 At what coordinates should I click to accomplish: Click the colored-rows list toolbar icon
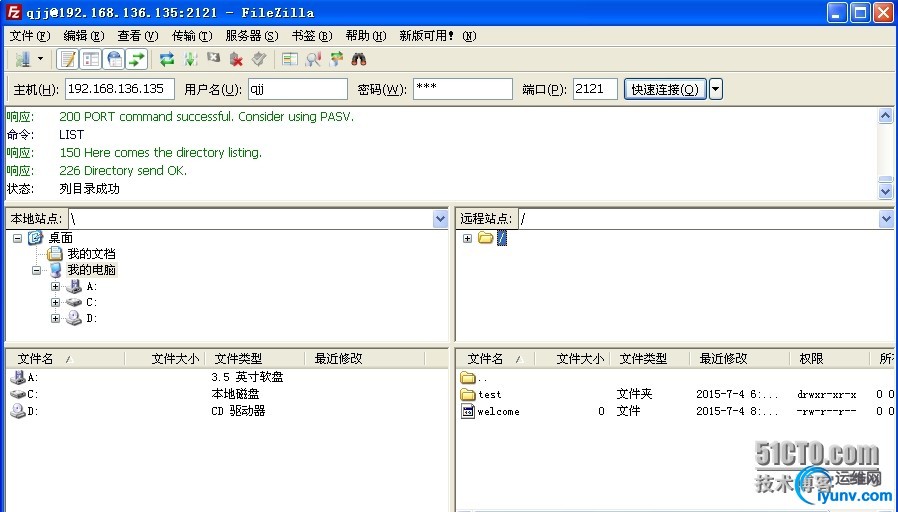click(x=290, y=59)
